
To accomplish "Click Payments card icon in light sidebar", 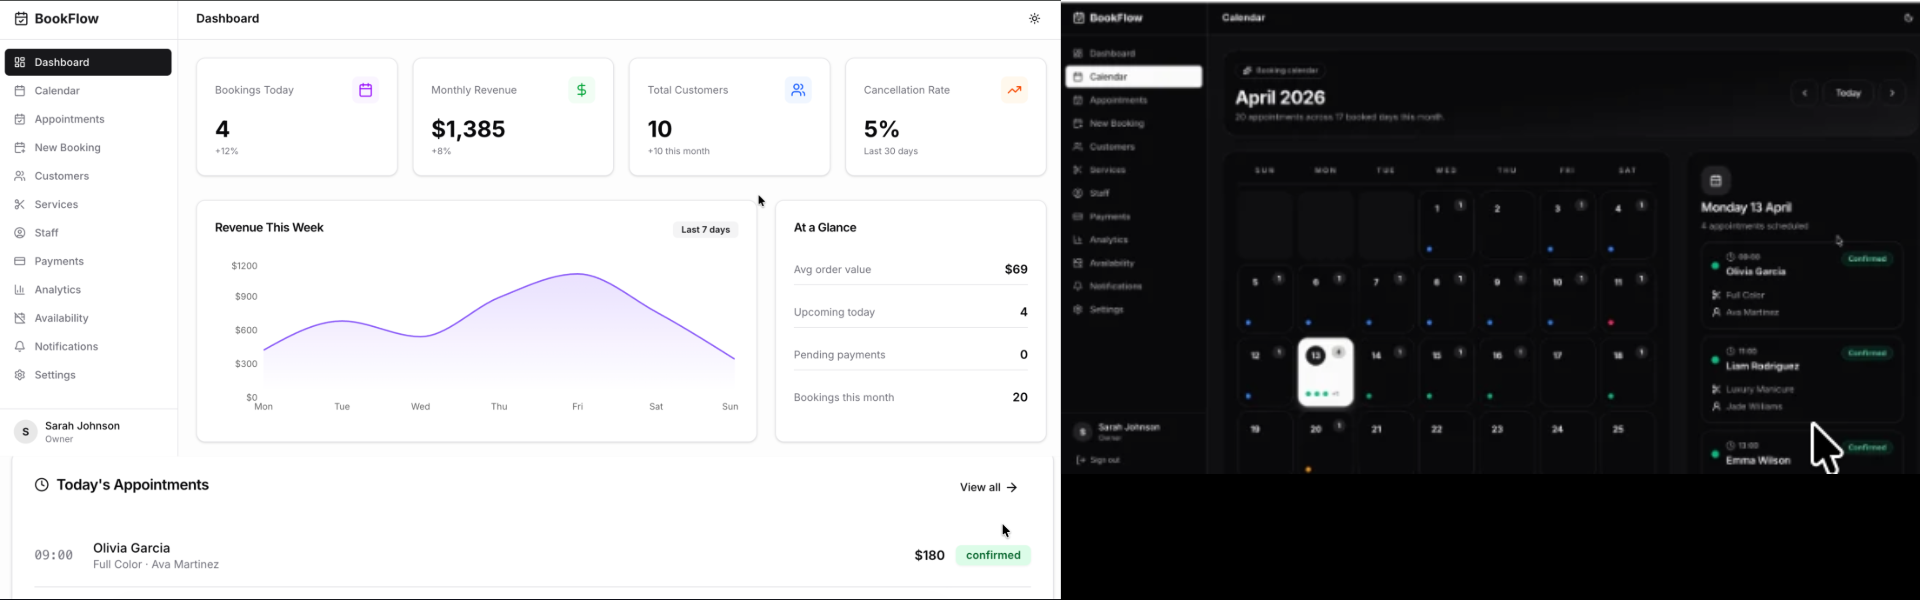I will point(20,261).
